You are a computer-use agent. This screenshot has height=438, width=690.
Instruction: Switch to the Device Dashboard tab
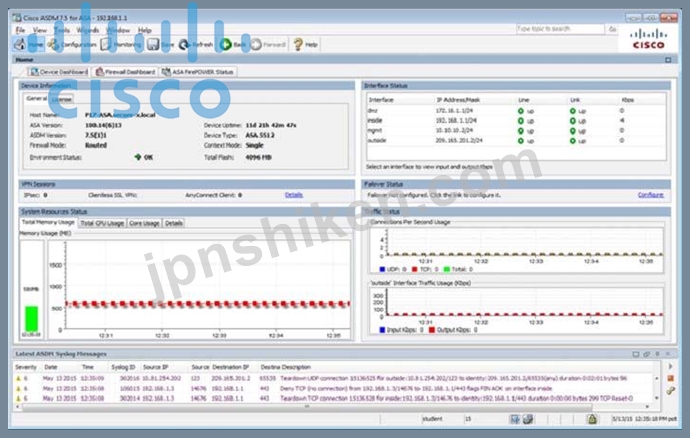pyautogui.click(x=59, y=72)
